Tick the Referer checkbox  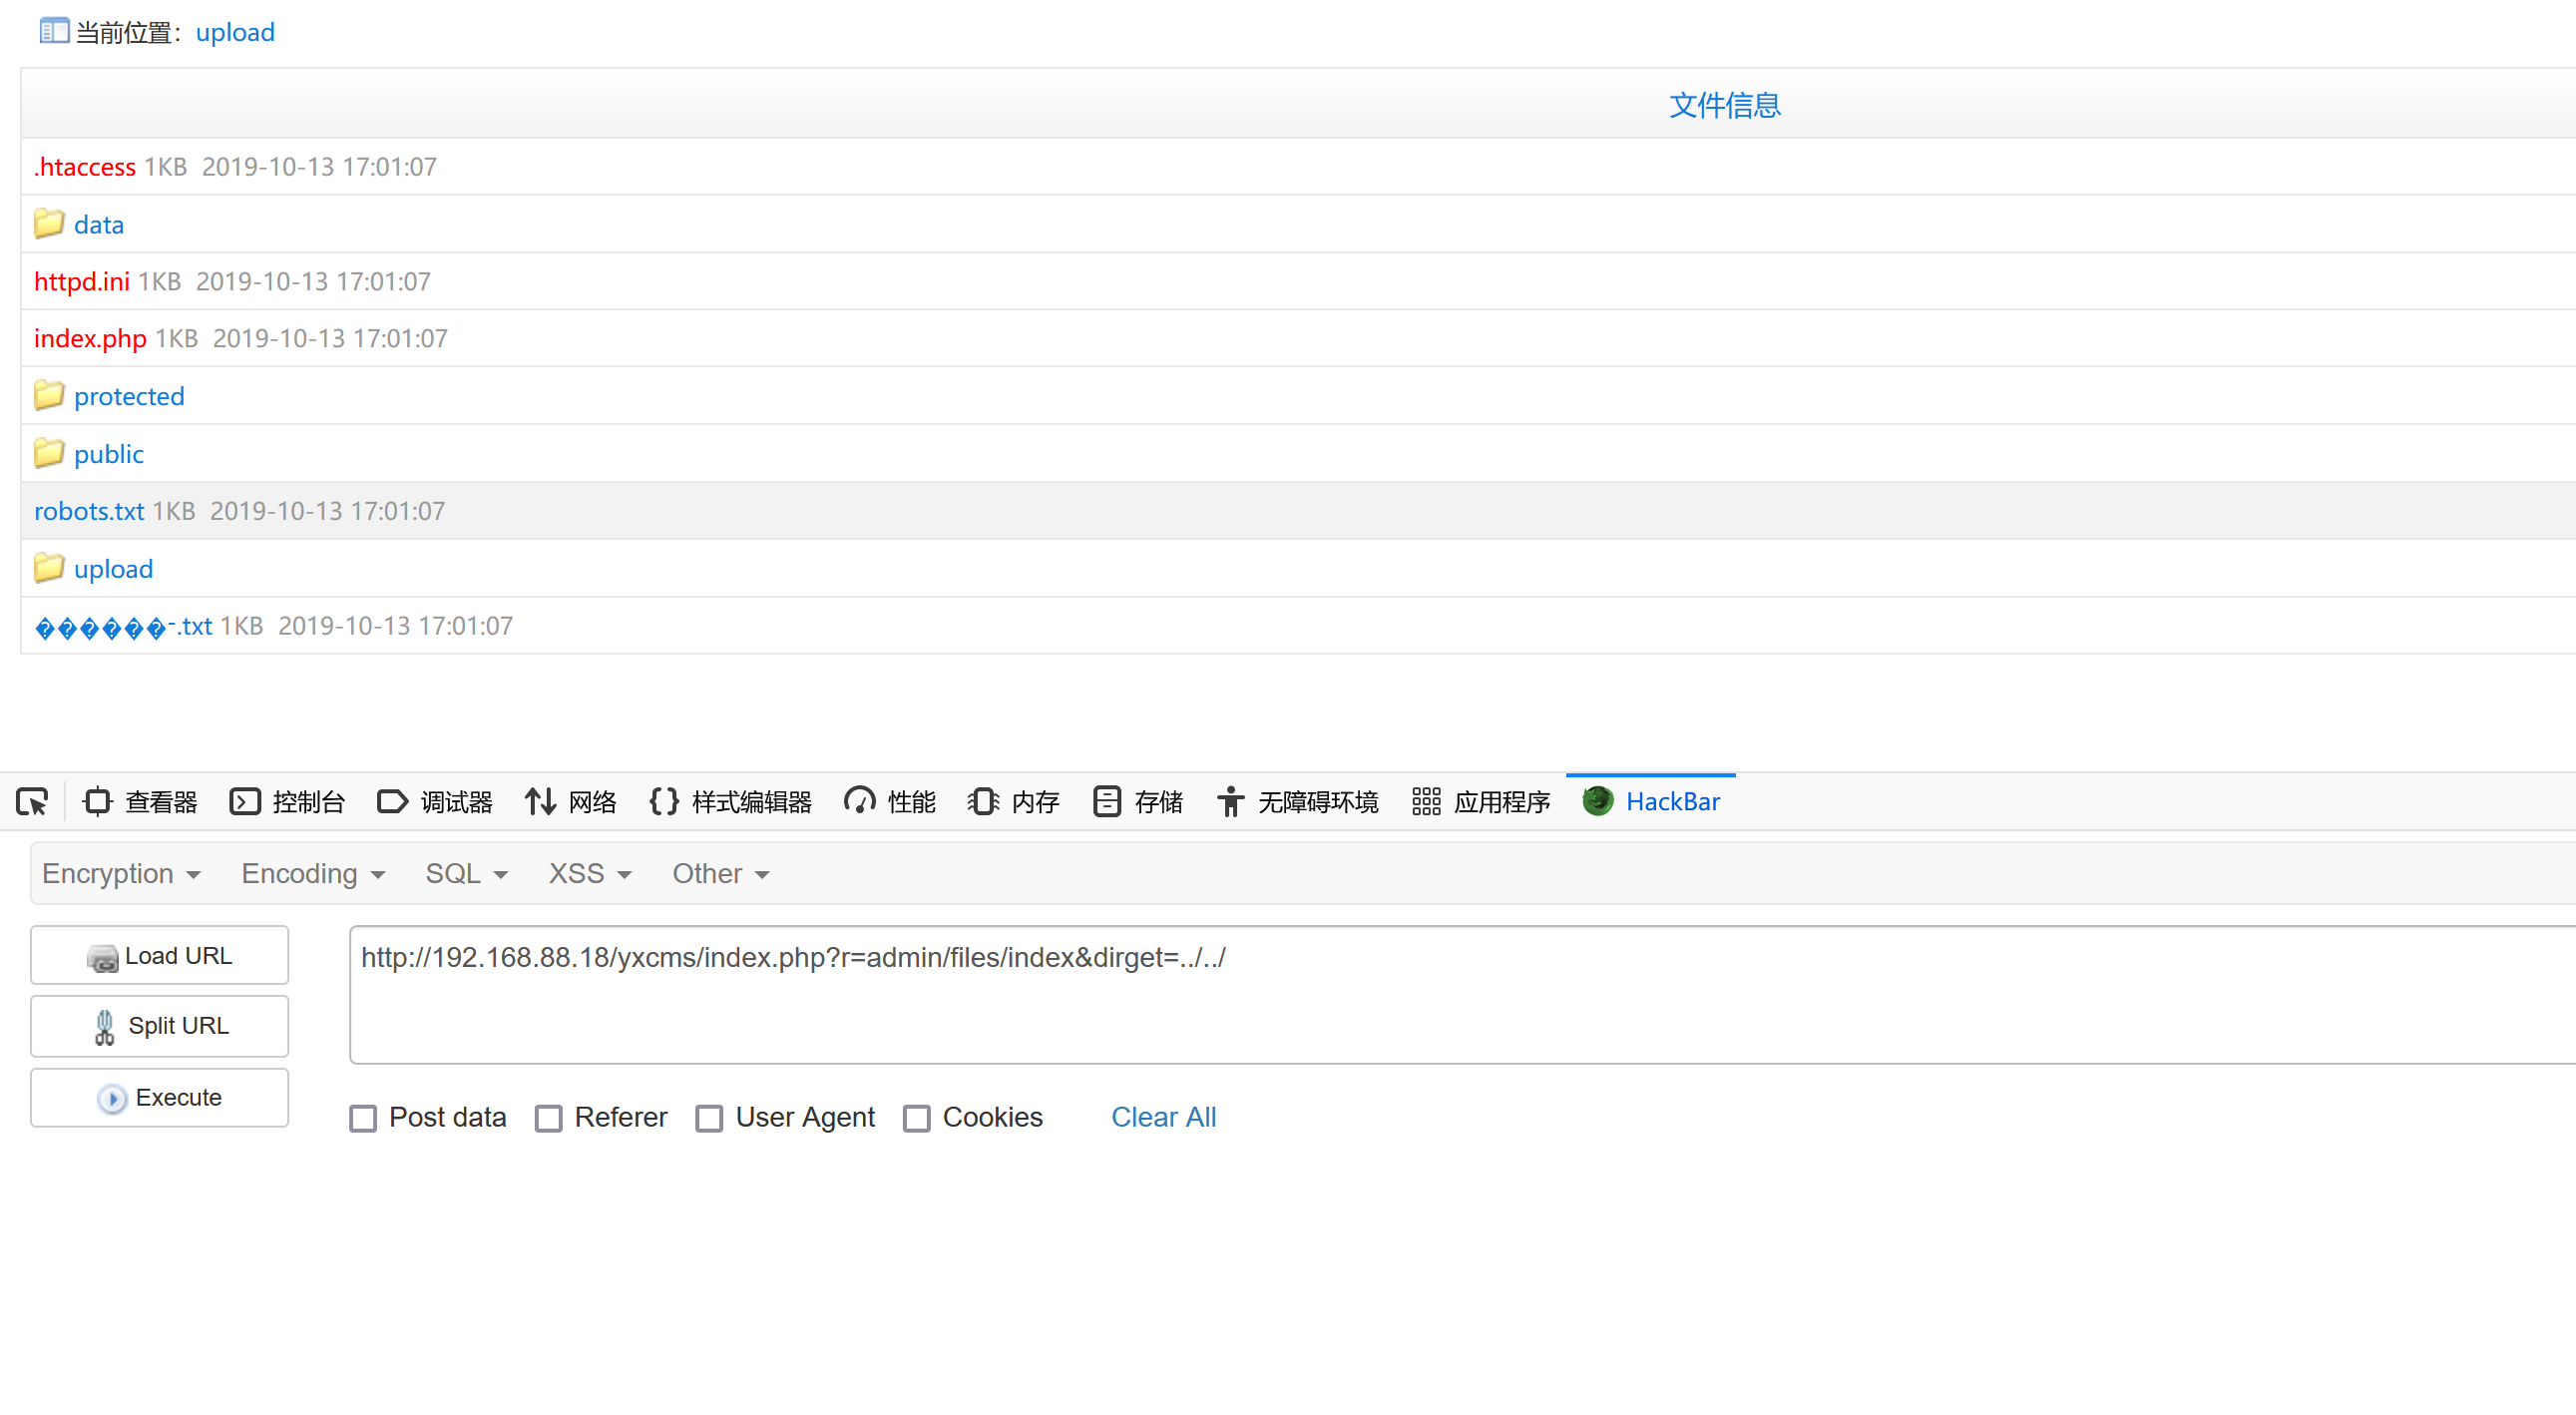549,1118
